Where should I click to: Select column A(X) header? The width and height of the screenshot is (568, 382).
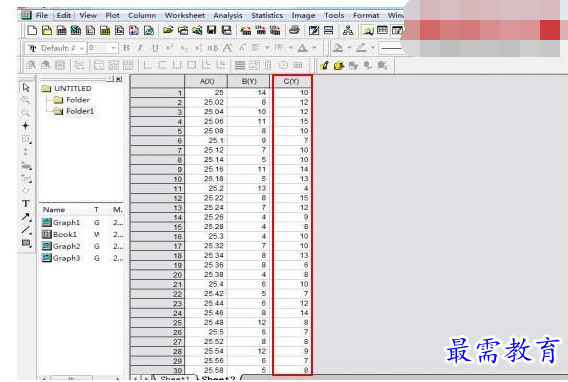[x=206, y=81]
